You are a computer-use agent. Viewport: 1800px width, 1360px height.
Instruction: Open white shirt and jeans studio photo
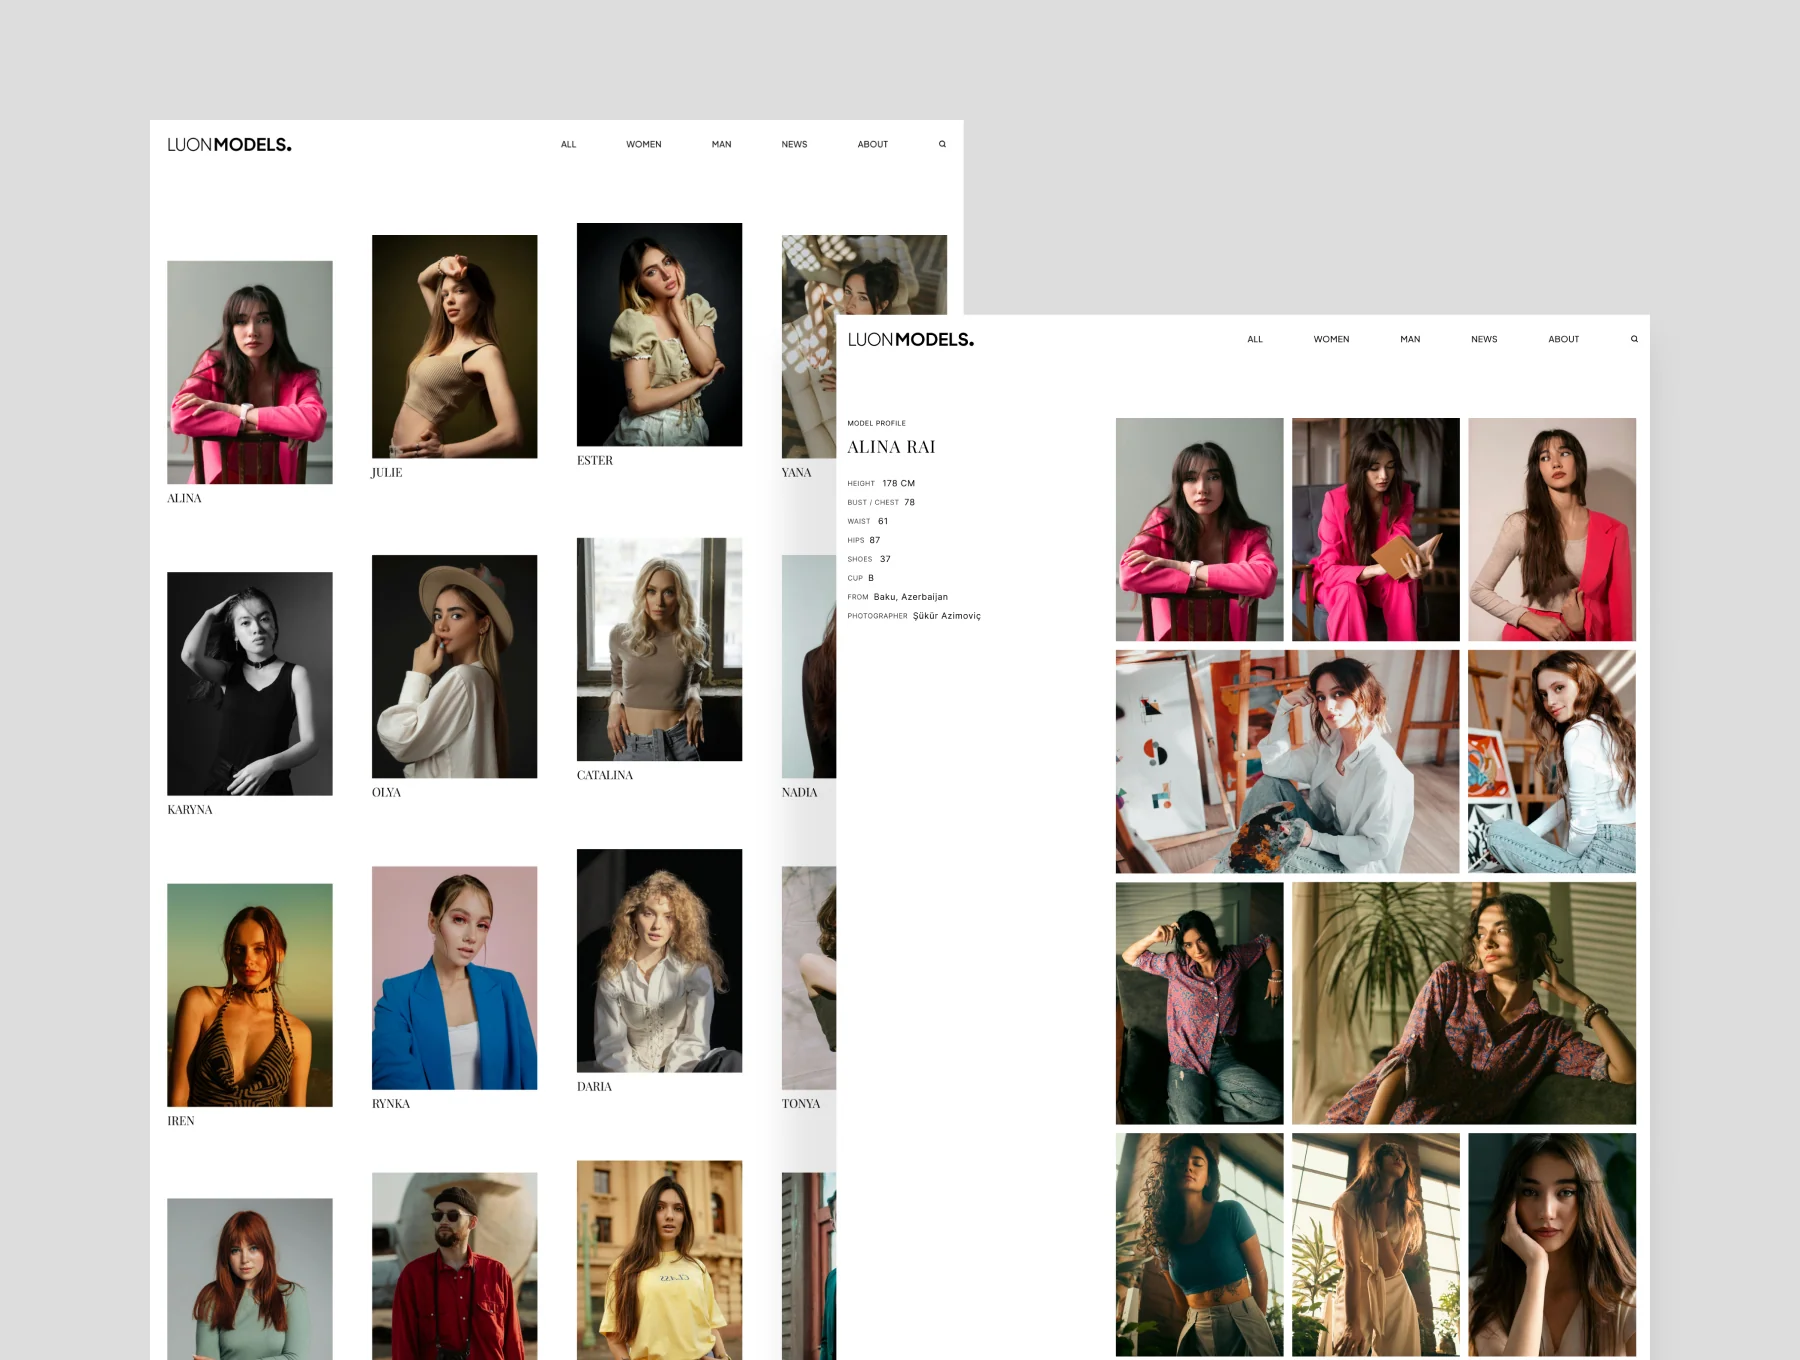(1552, 761)
